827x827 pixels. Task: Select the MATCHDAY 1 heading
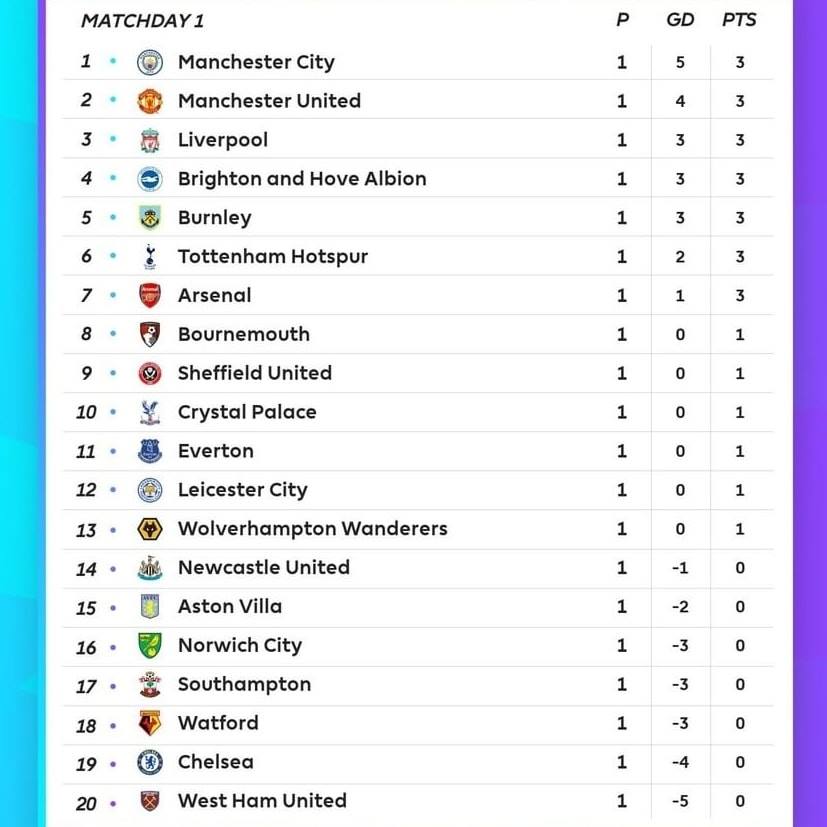click(142, 21)
